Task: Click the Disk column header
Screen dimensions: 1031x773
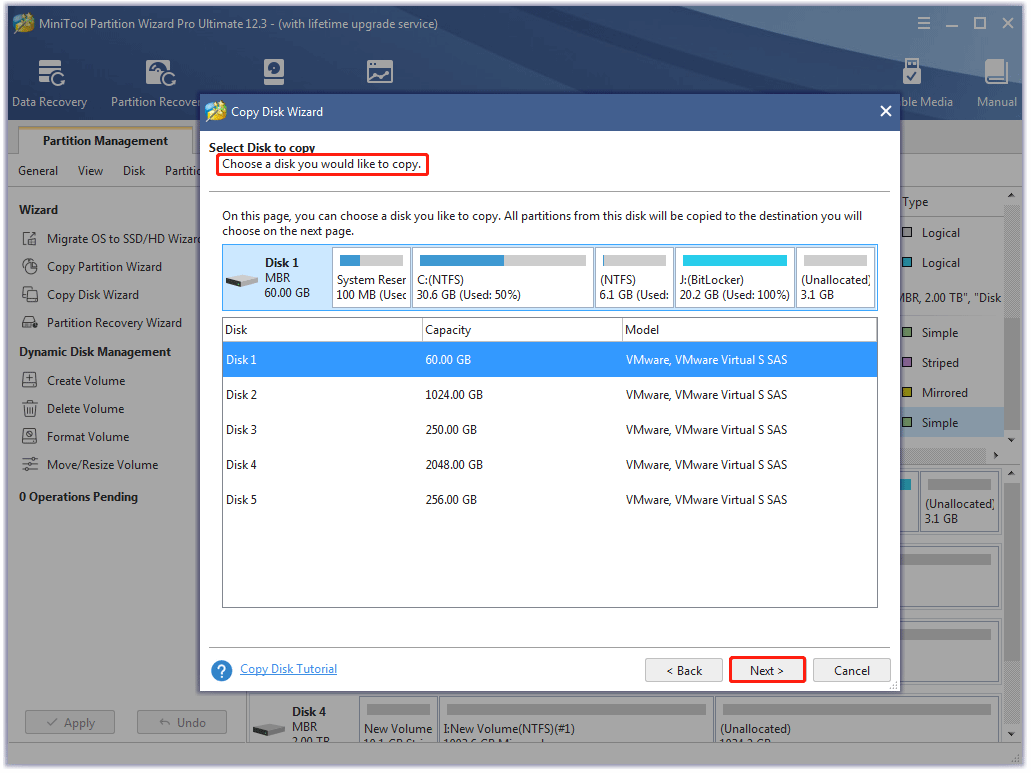Action: coord(322,330)
